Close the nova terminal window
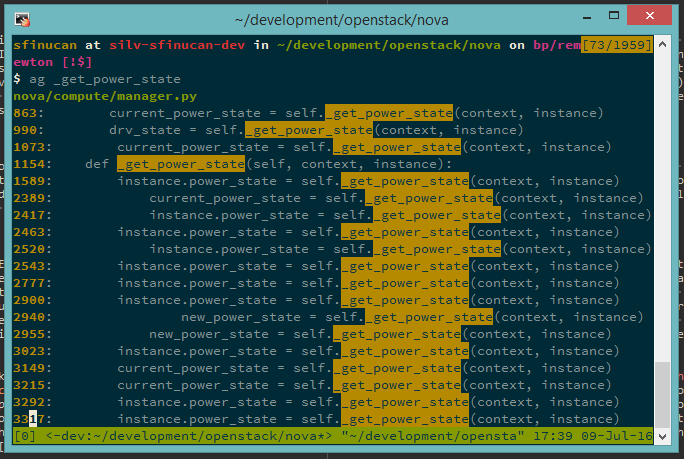This screenshot has height=459, width=684. (650, 16)
